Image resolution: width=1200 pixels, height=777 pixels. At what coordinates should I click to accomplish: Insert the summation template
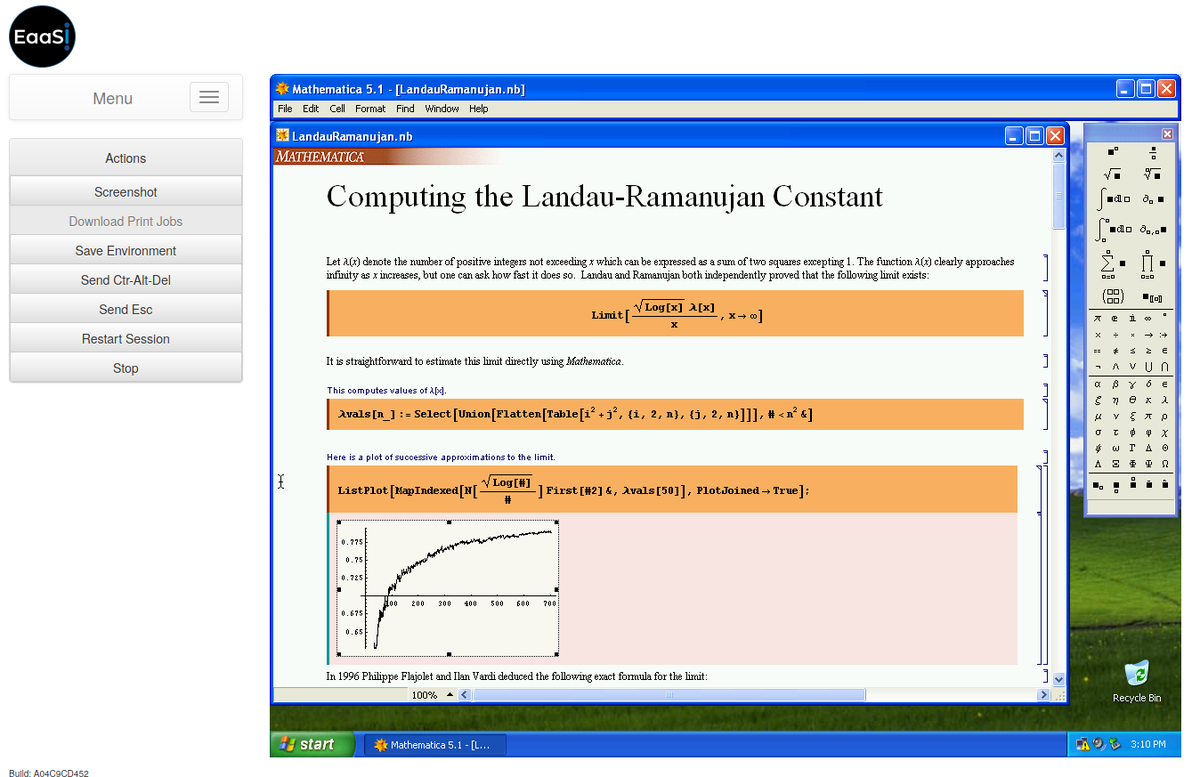pos(1113,263)
